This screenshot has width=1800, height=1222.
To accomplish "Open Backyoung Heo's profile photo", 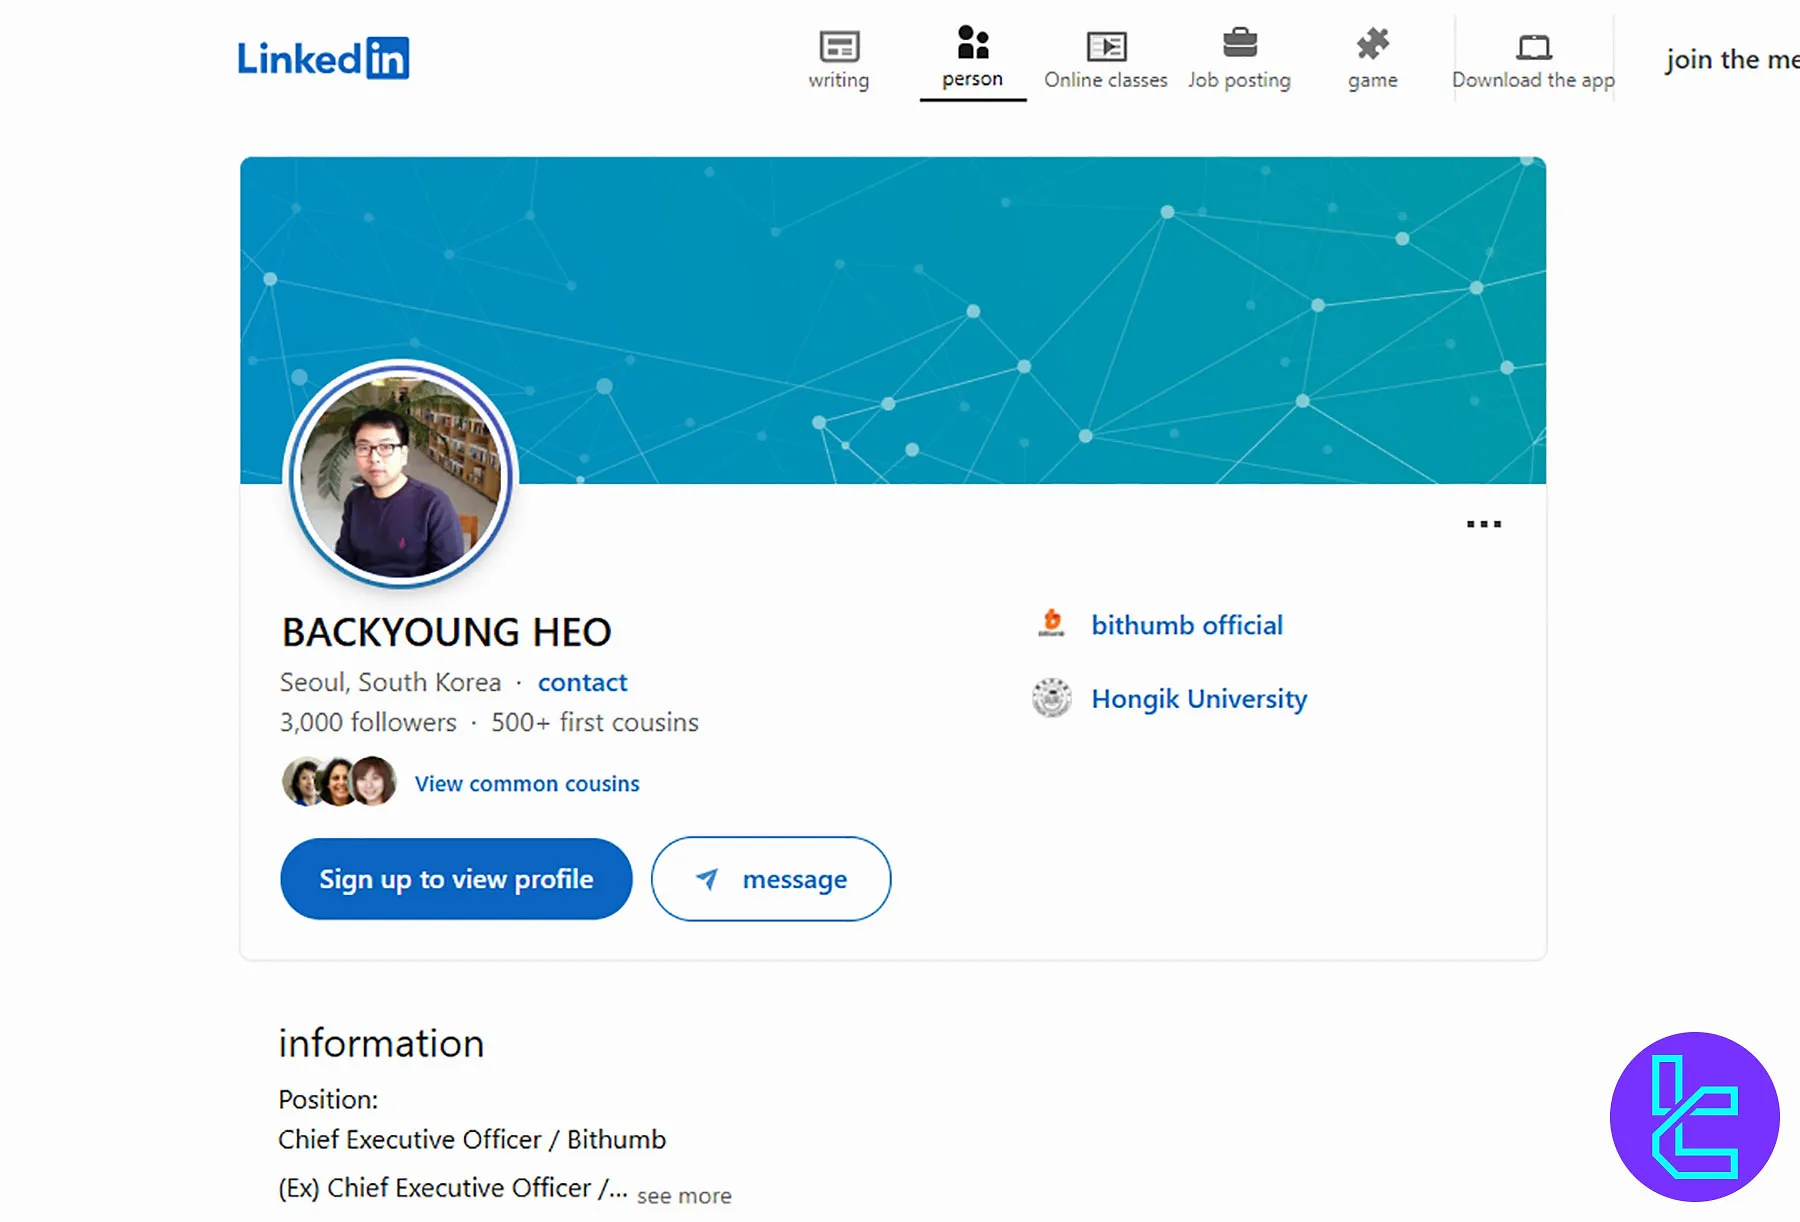I will coord(401,475).
